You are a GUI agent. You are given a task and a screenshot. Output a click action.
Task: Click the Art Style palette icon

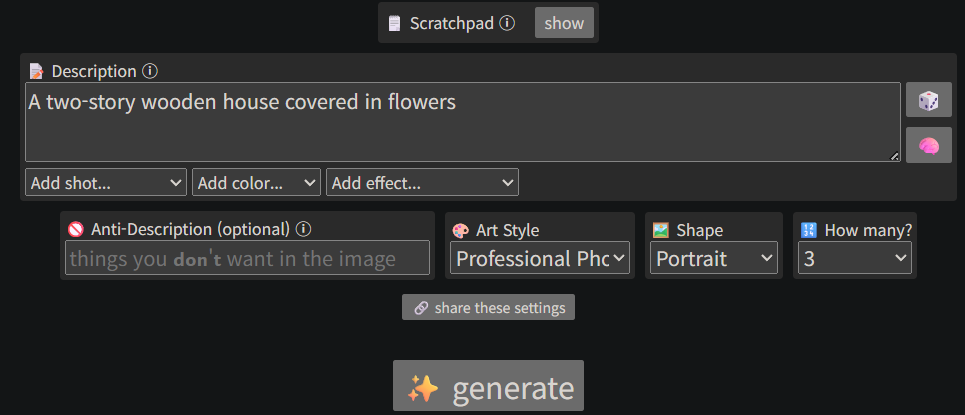[x=460, y=230]
